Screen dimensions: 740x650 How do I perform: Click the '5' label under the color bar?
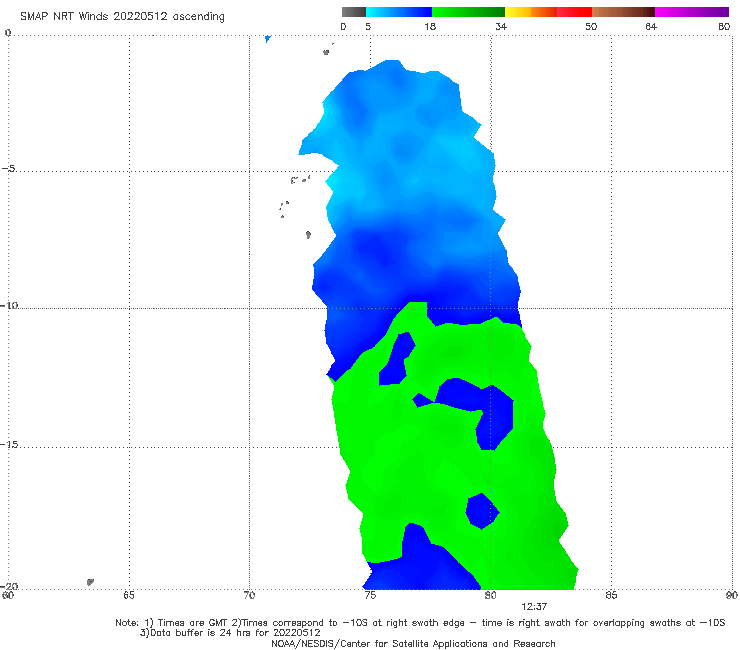click(368, 26)
